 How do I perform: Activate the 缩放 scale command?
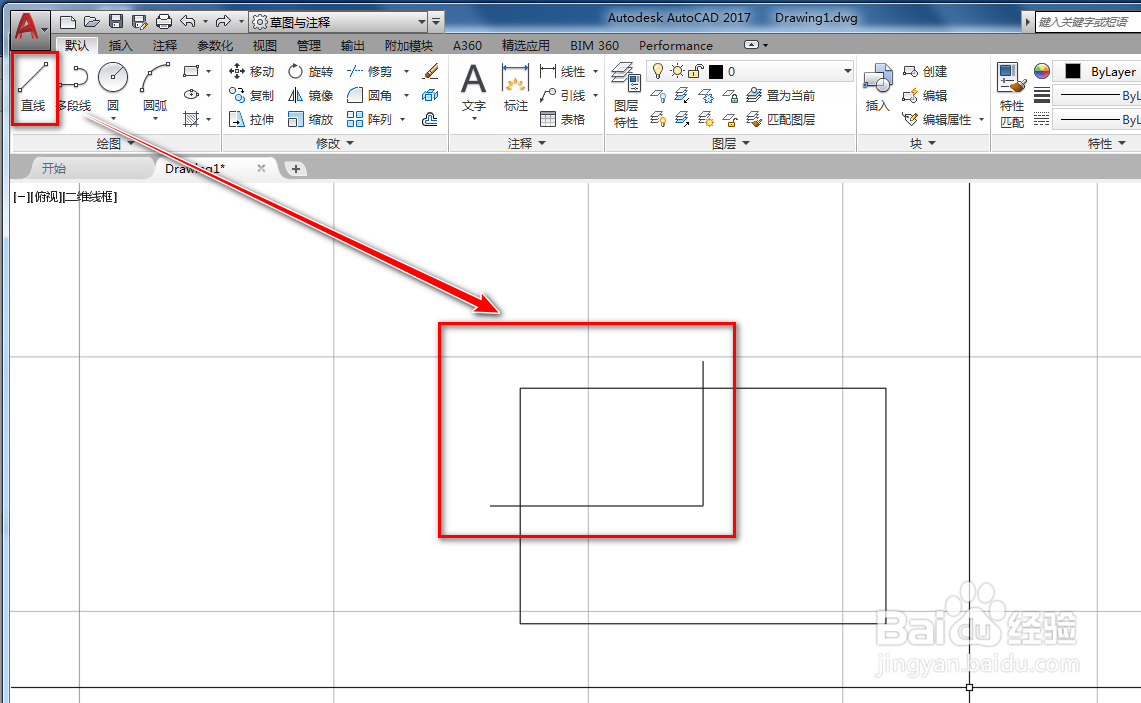(311, 119)
